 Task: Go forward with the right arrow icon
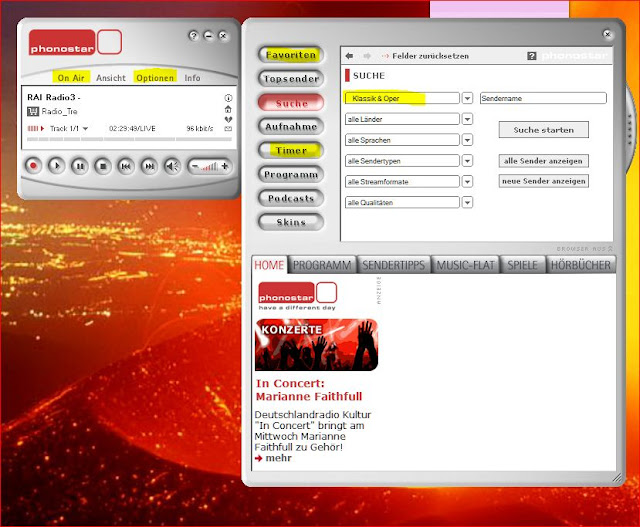[x=367, y=56]
